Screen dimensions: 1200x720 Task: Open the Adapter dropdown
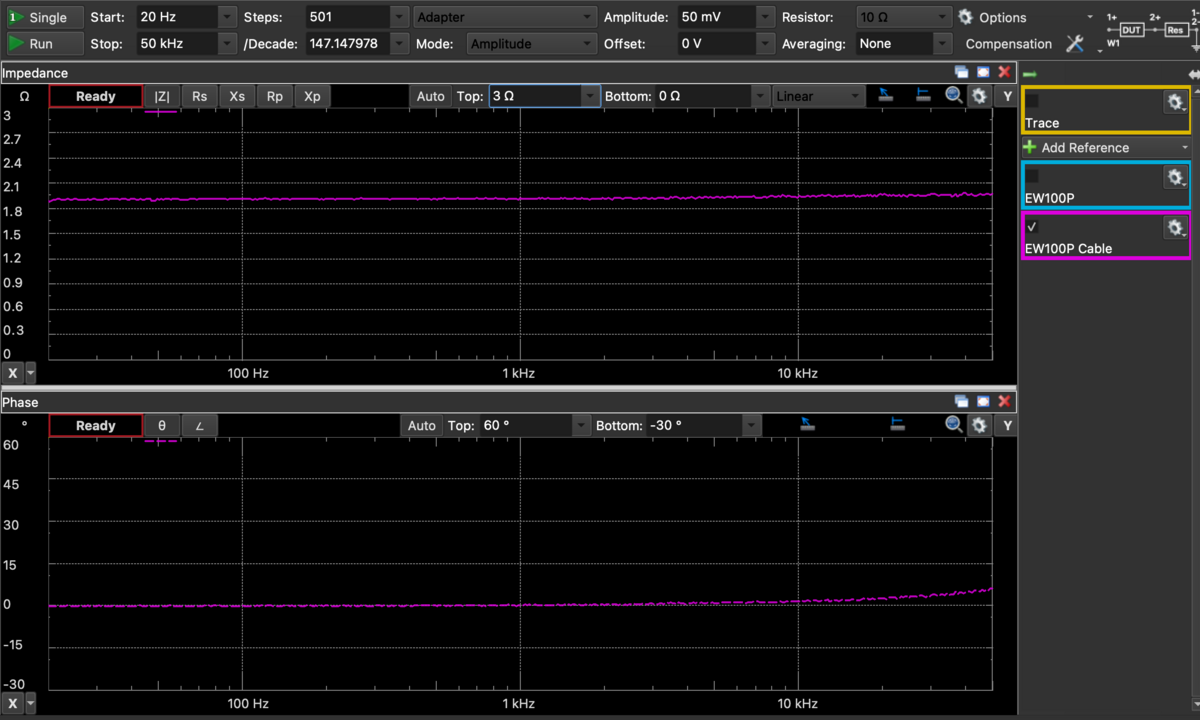coord(505,17)
